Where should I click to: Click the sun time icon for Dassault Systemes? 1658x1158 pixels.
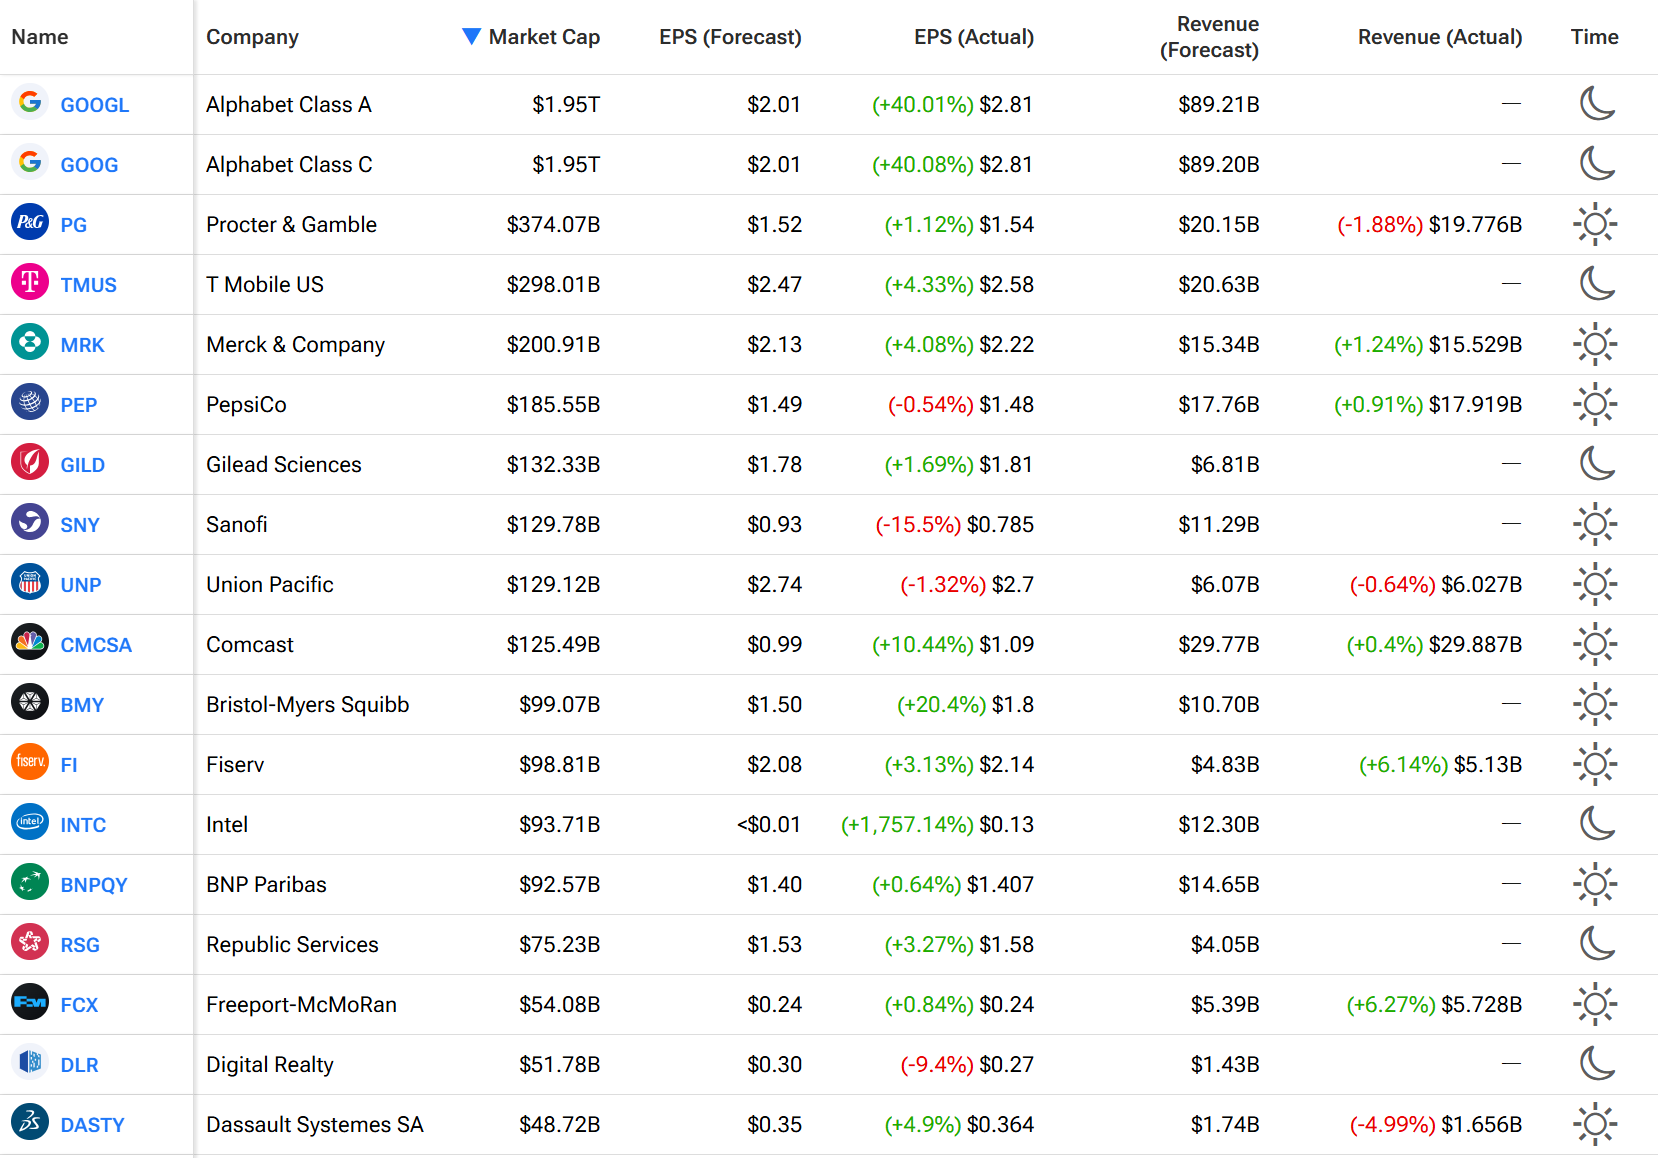1595,1124
